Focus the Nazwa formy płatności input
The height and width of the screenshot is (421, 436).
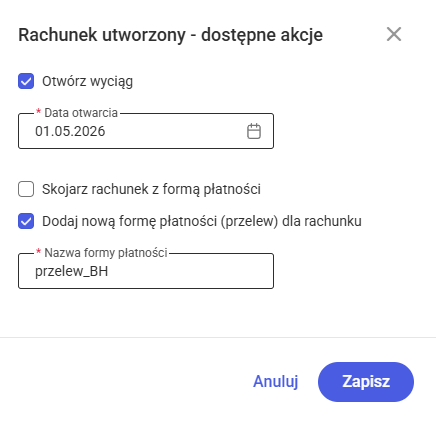pyautogui.click(x=146, y=271)
